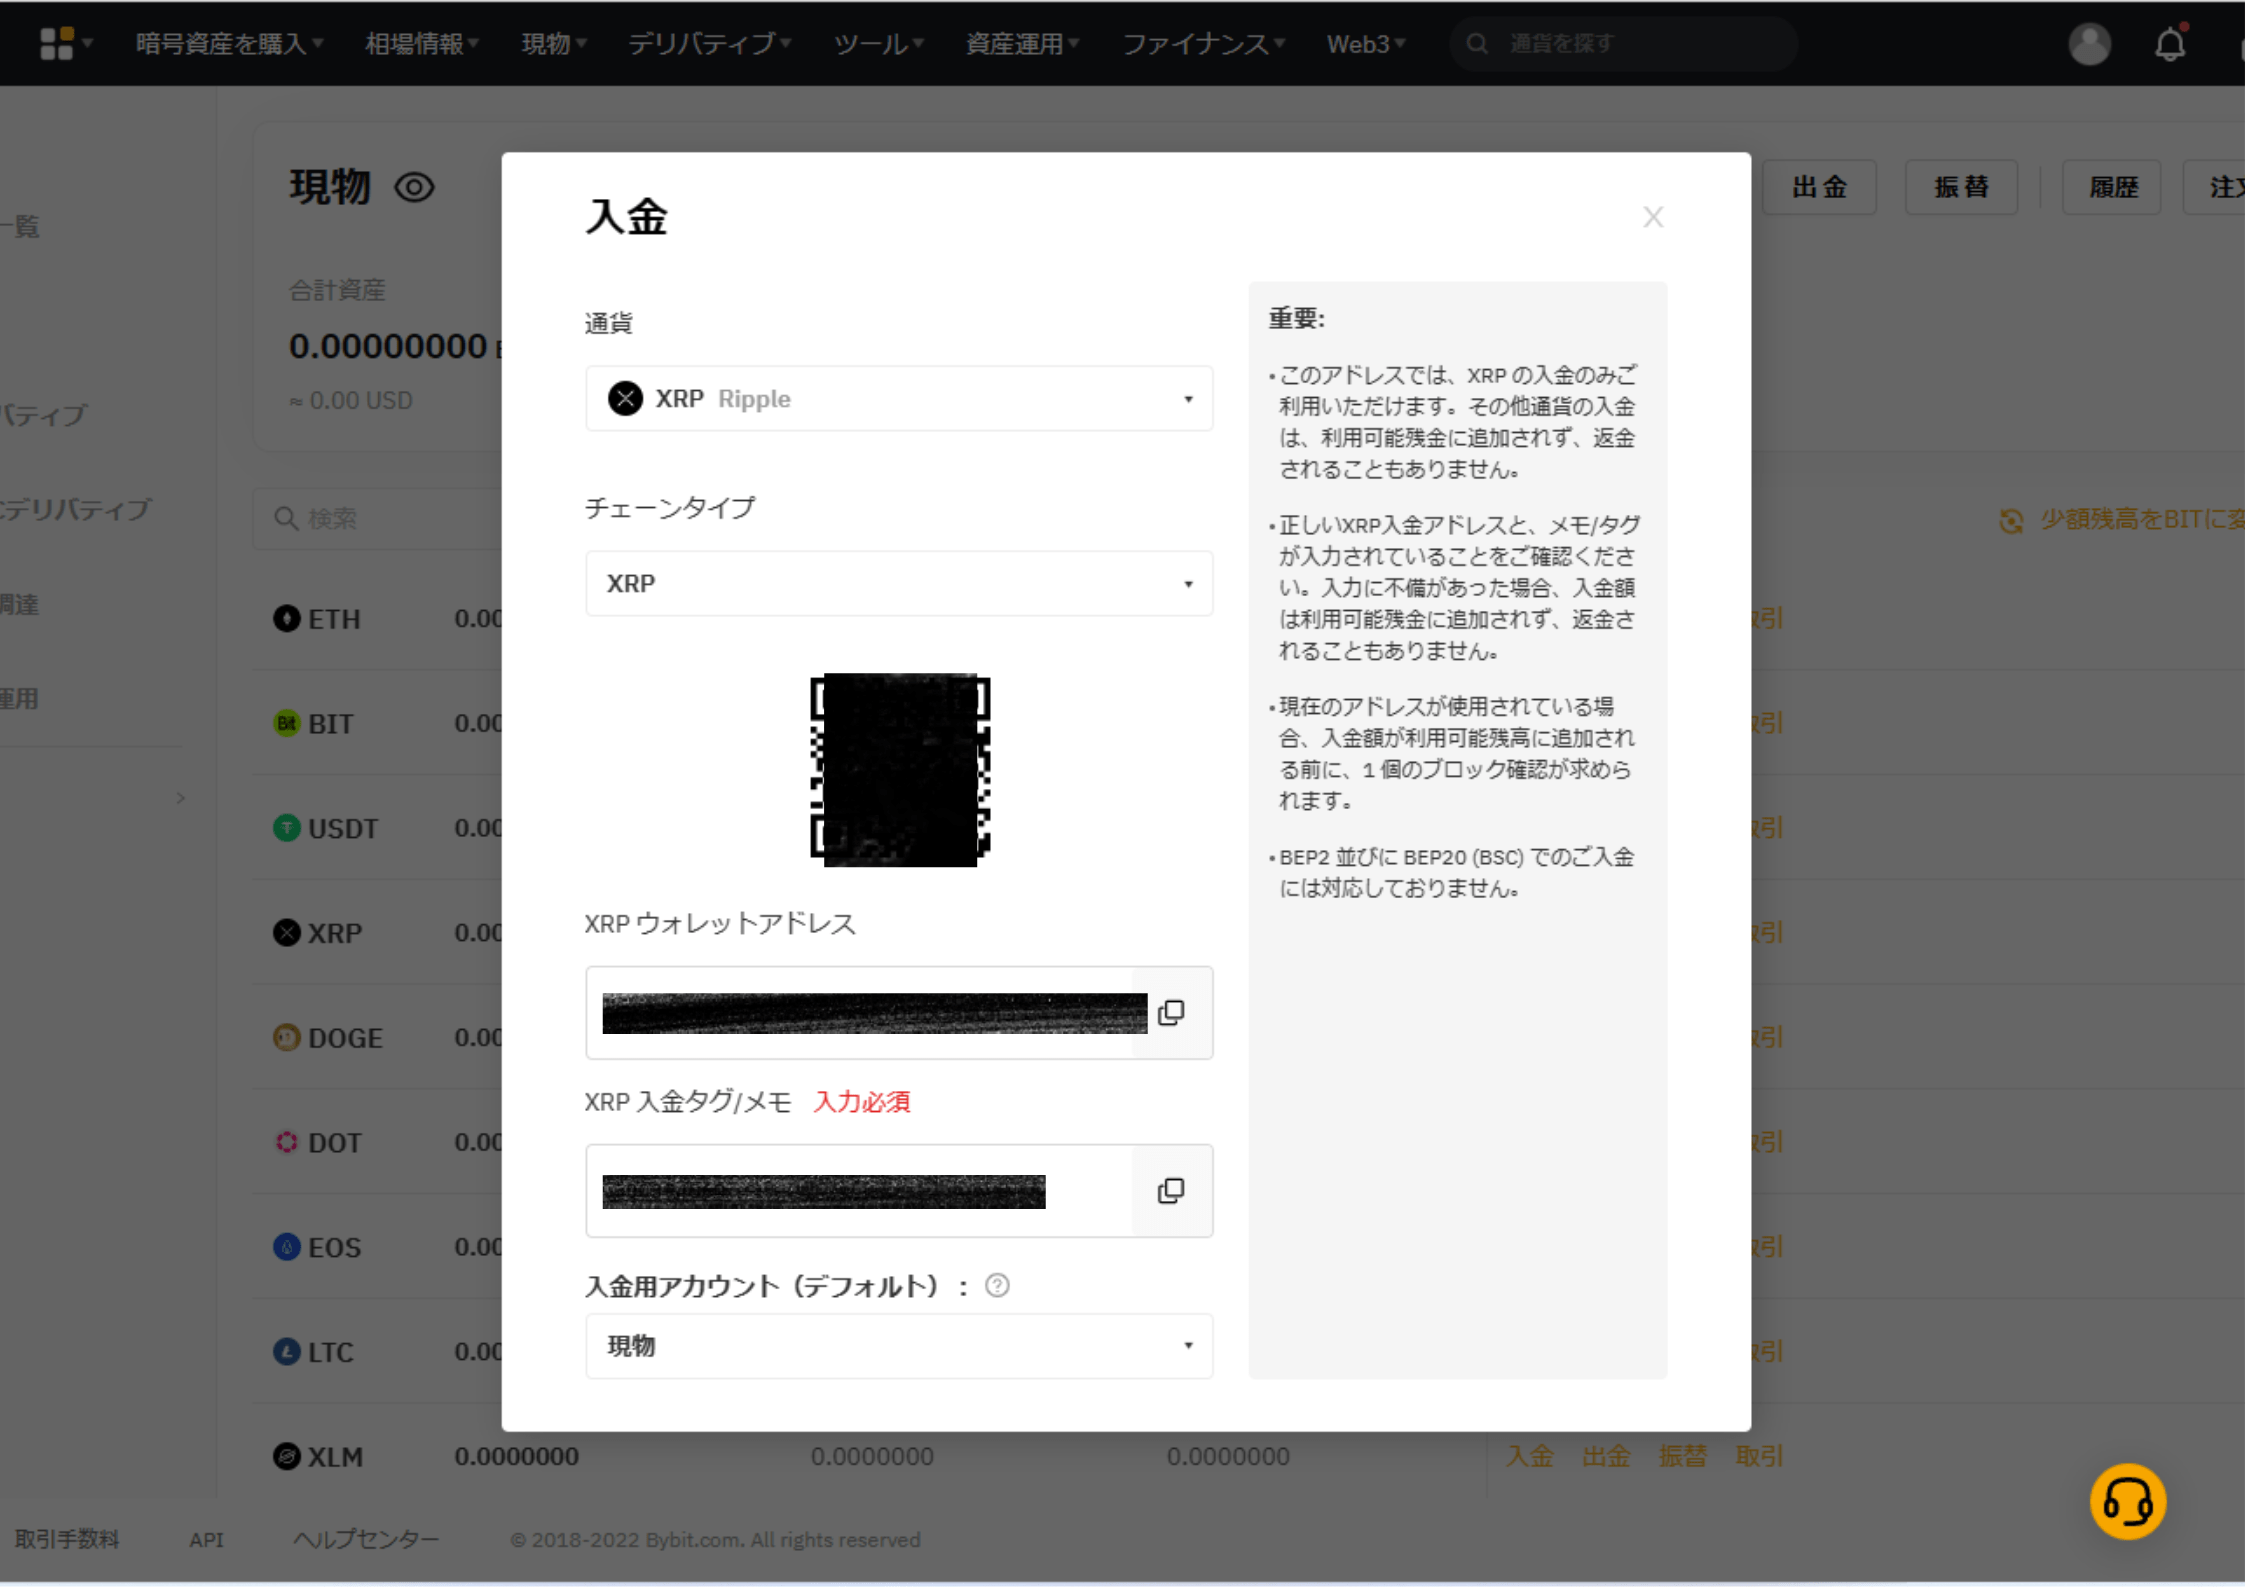Viewport: 2245px width, 1587px height.
Task: Click the USDT coin icon
Action: point(287,827)
